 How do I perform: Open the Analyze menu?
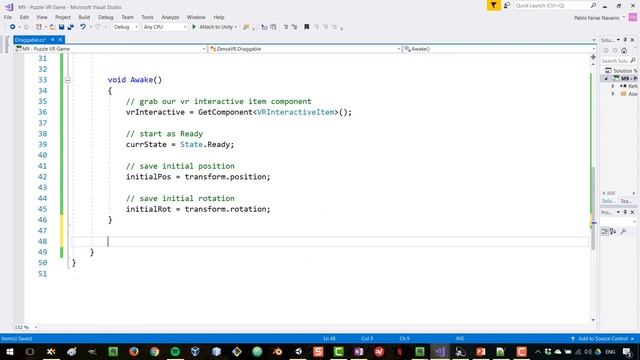pos(170,17)
